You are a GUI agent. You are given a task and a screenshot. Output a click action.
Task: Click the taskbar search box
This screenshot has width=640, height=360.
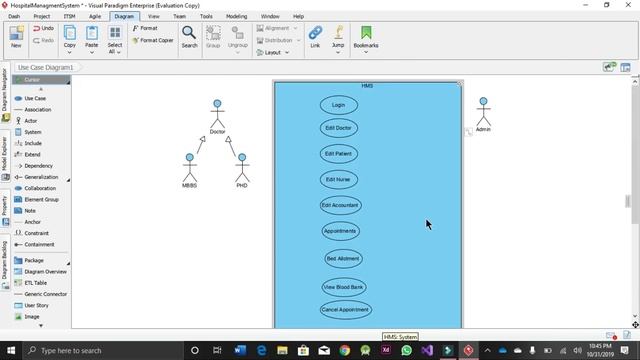(103, 351)
